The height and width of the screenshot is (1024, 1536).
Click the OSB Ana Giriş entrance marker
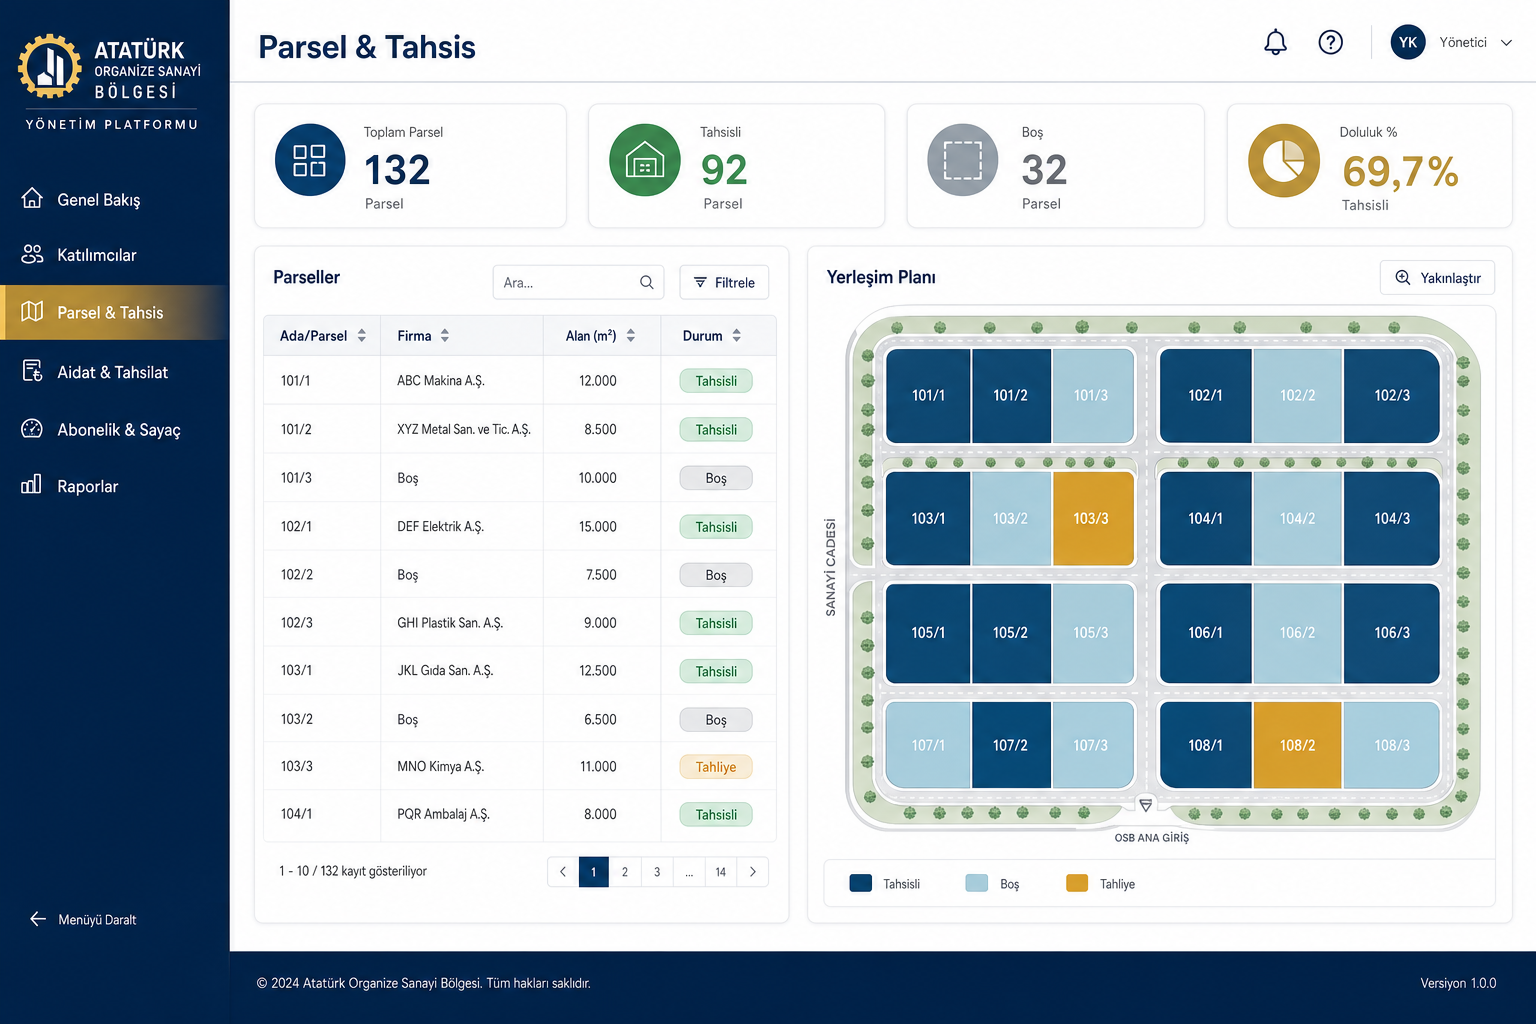coord(1146,805)
